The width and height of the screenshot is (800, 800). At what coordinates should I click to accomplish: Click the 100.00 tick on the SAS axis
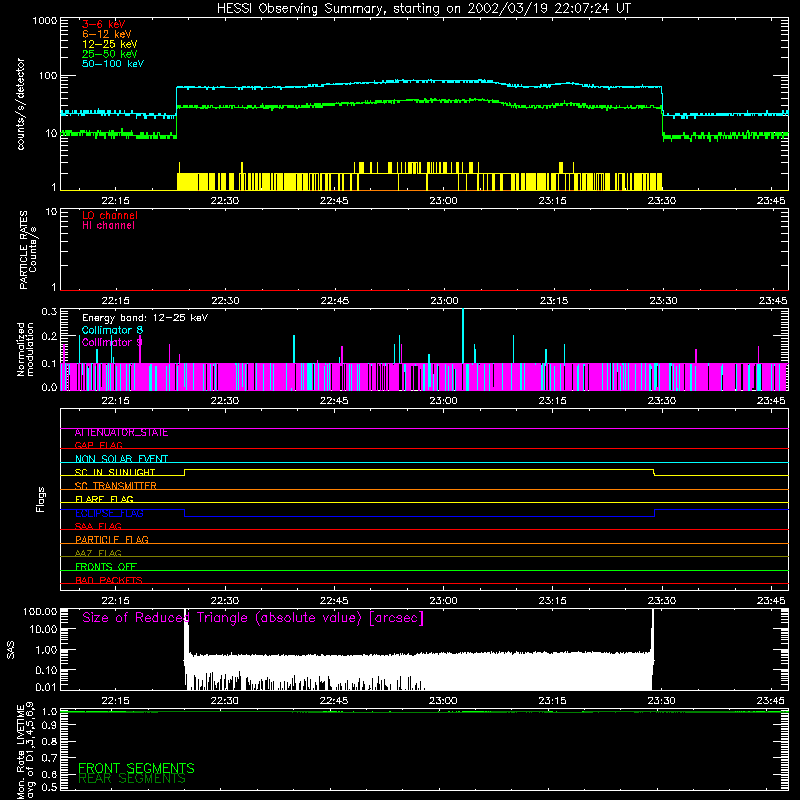[40, 612]
